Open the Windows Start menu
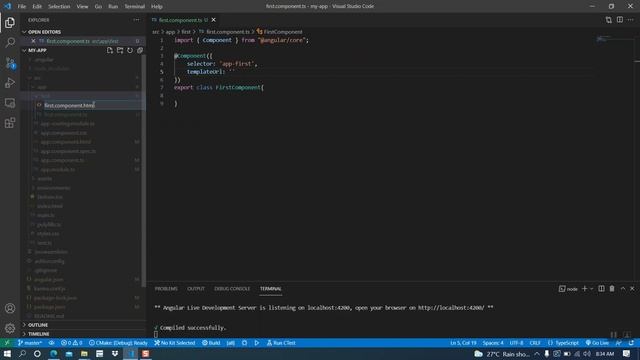640x360 pixels. [x=7, y=353]
